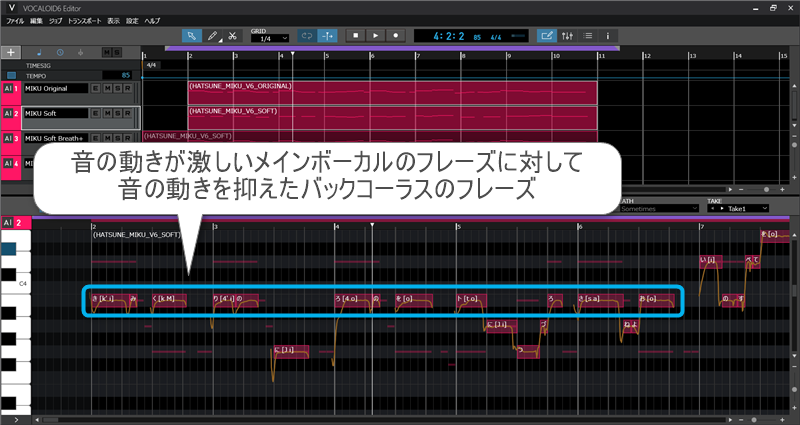Open the ファイル menu
This screenshot has width=800, height=425.
click(15, 21)
